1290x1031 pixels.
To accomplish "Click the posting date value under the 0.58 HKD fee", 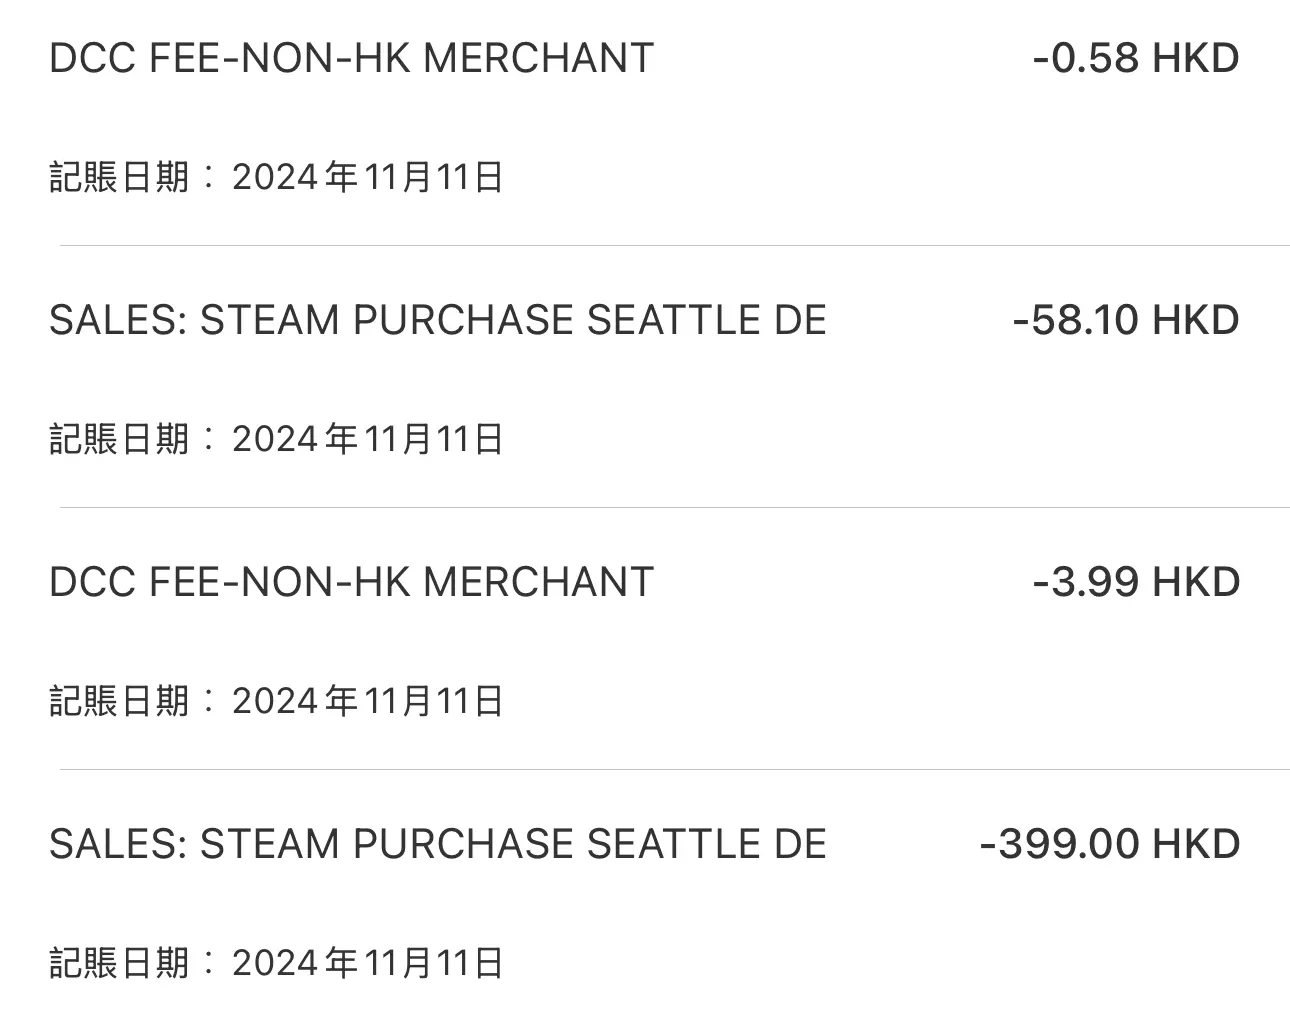I will point(367,178).
